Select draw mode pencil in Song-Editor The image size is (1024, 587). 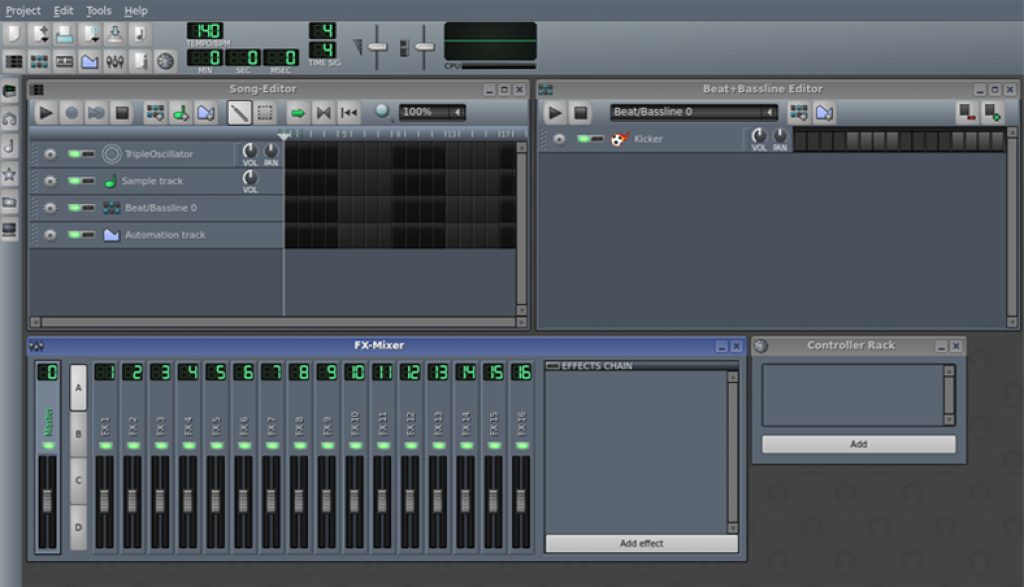[x=239, y=113]
